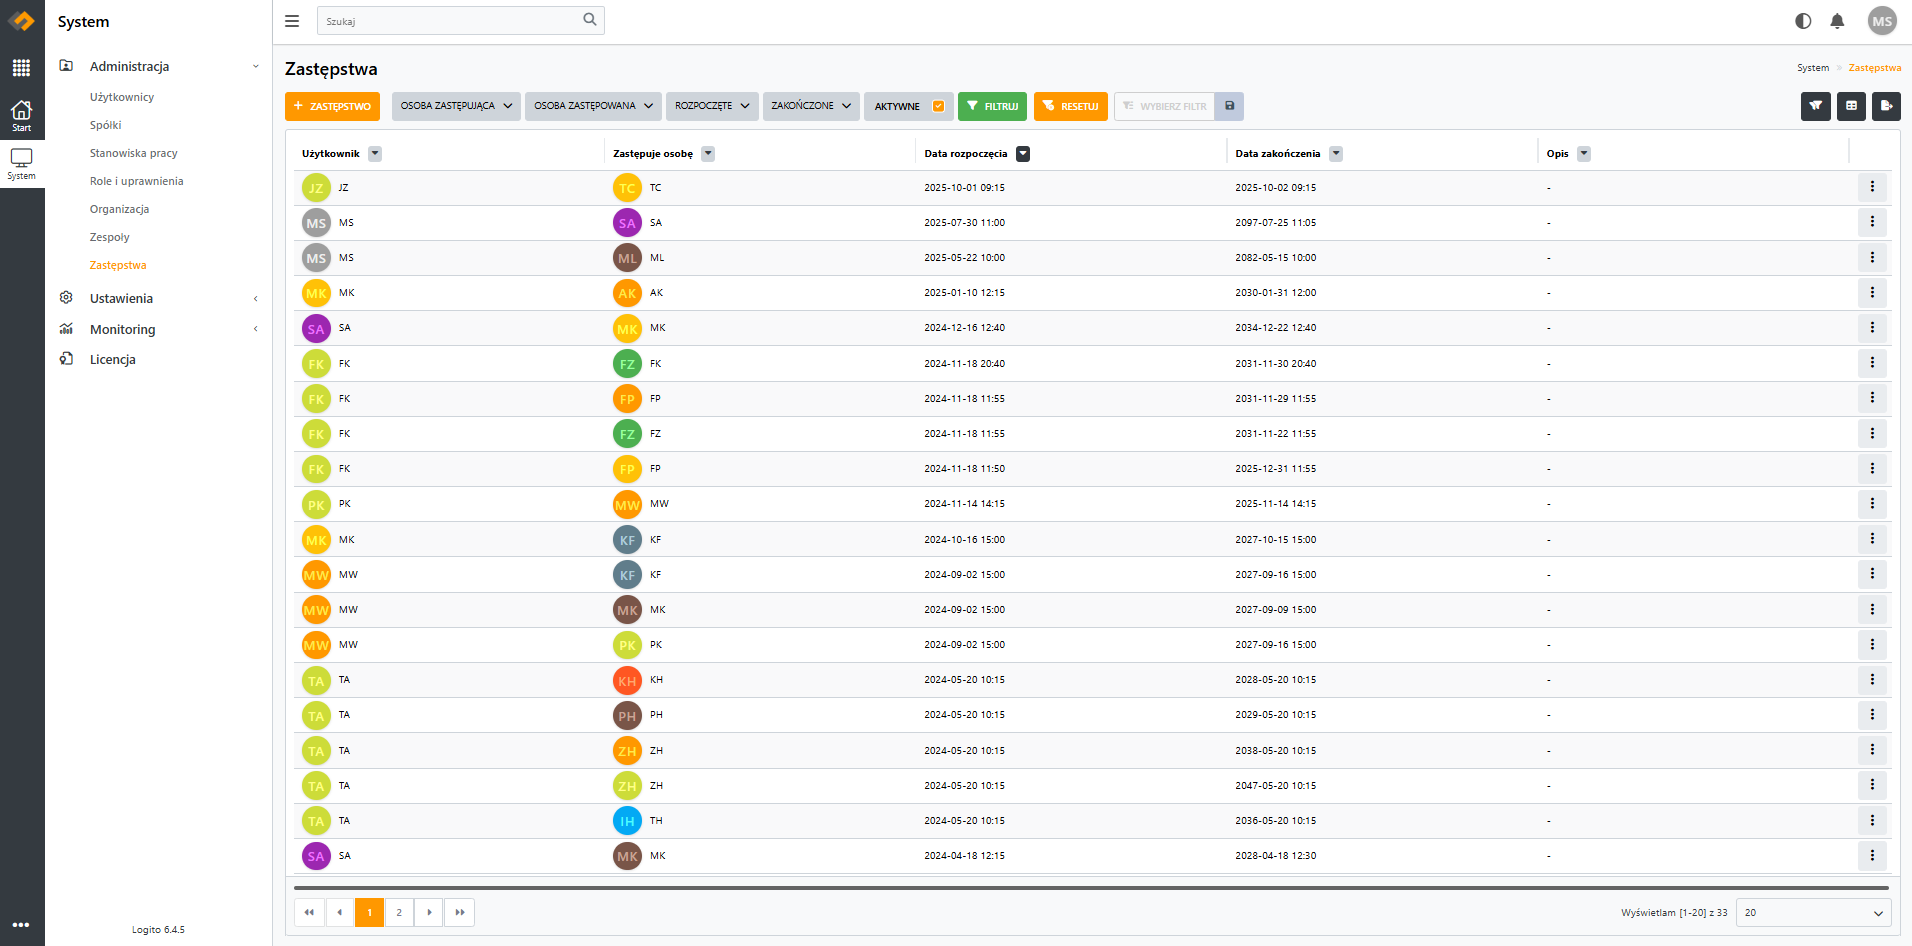The width and height of the screenshot is (1912, 946).
Task: Open row actions for PK replacing MW row
Action: [1872, 503]
